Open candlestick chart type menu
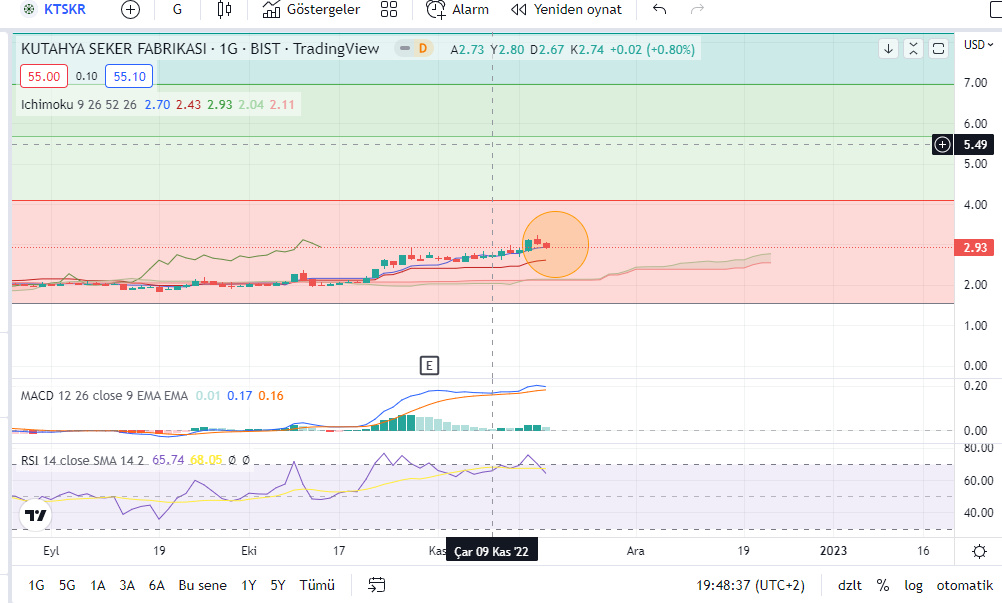The width and height of the screenshot is (1002, 603). point(224,10)
